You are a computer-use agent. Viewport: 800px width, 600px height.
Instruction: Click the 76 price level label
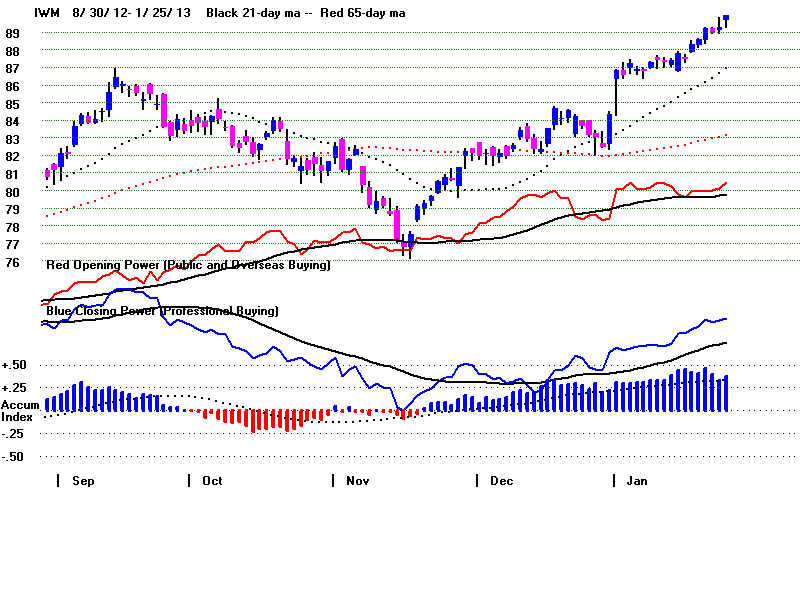tap(12, 263)
